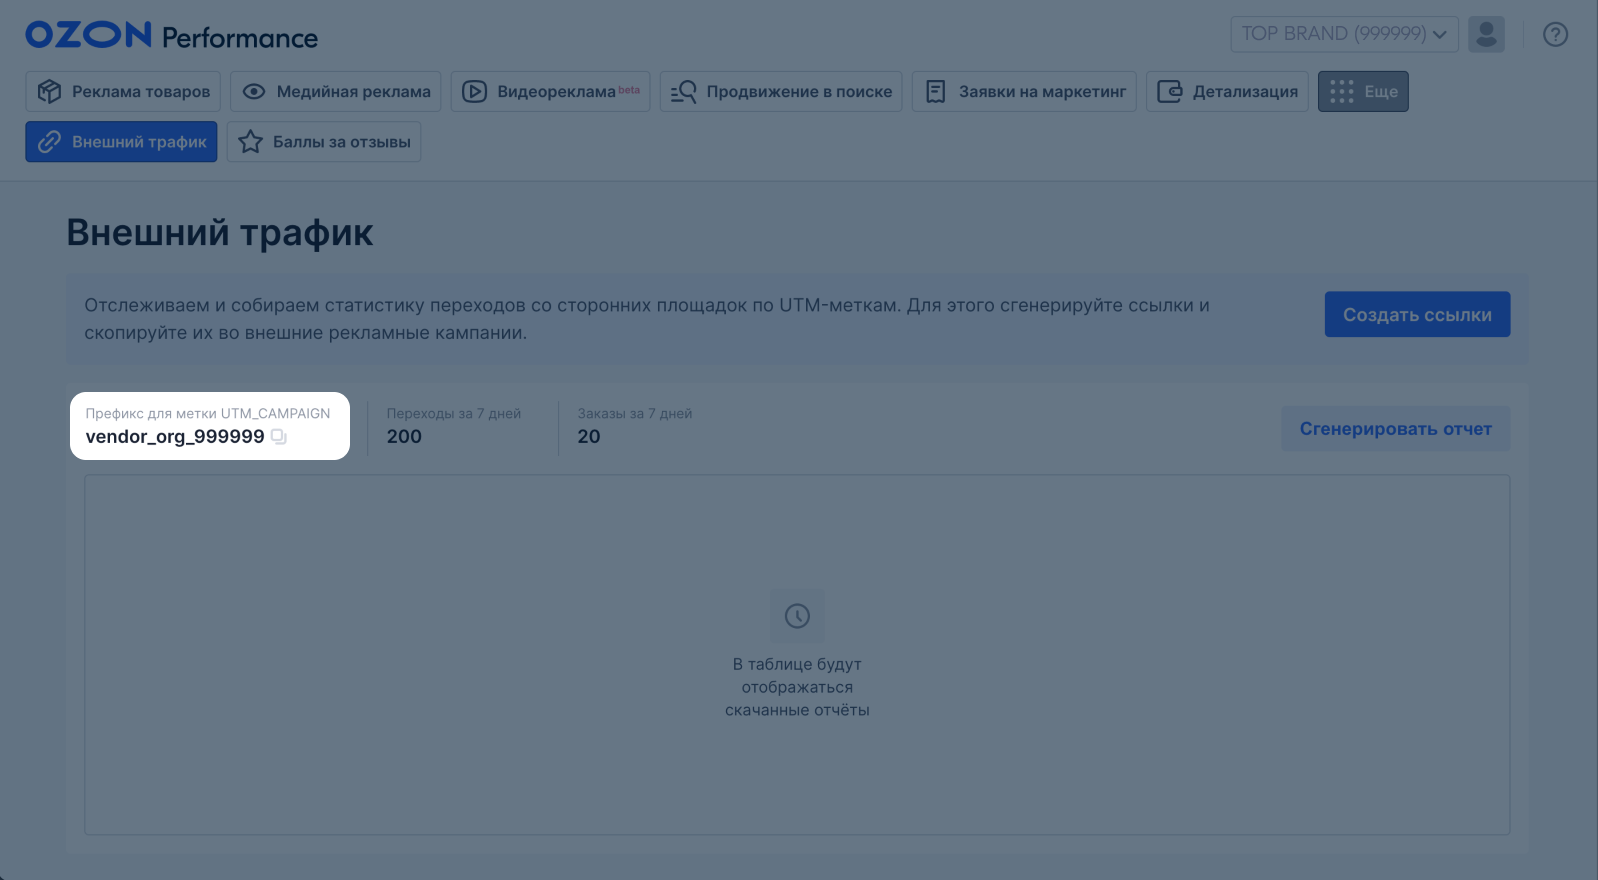Click the Префикс для метки UTM_CAMPAIGN label
The image size is (1598, 880).
click(208, 413)
